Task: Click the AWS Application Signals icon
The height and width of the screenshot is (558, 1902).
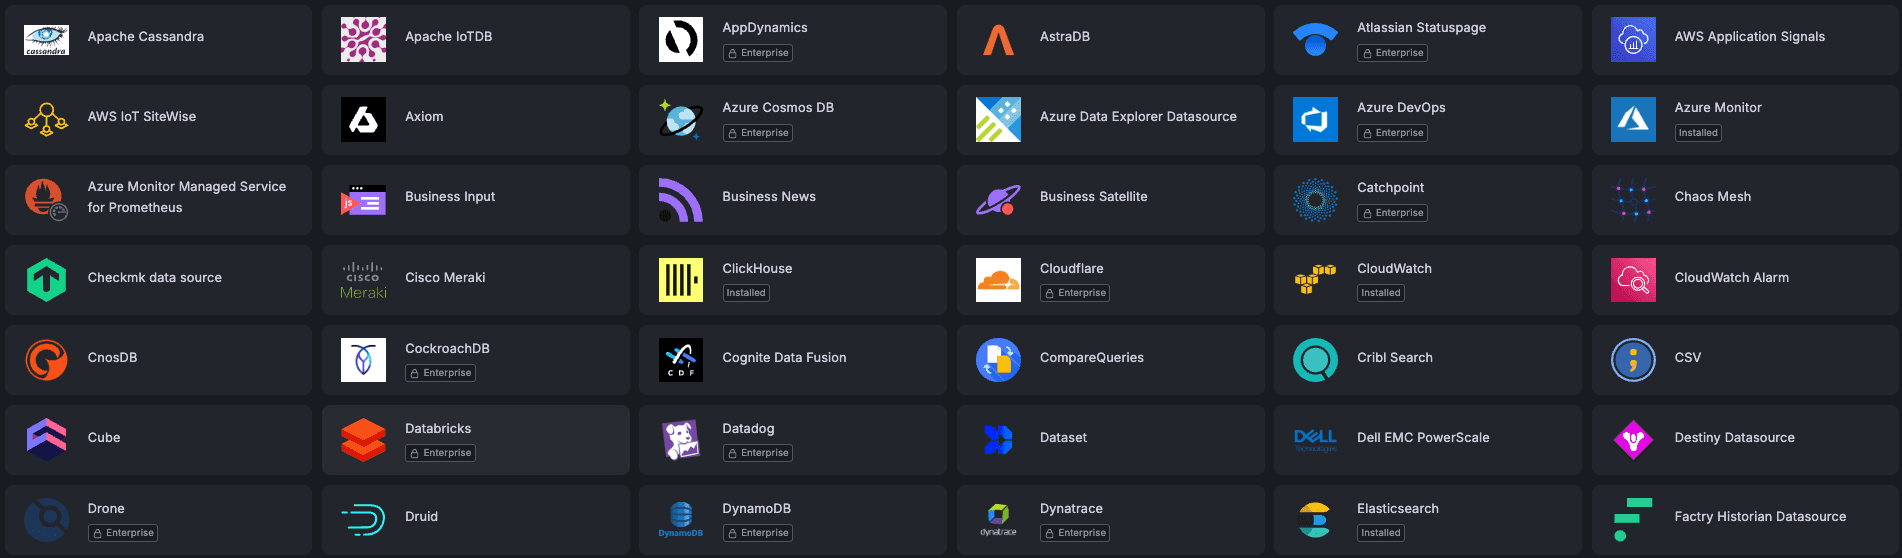Action: [x=1633, y=40]
